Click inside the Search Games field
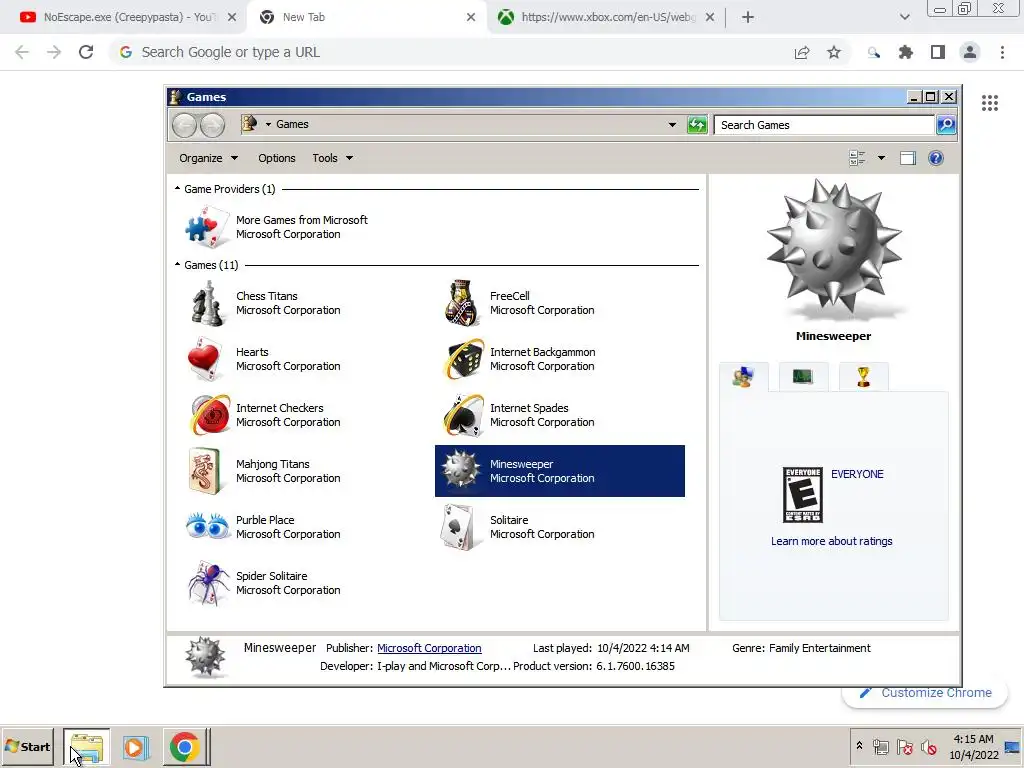 (x=825, y=125)
